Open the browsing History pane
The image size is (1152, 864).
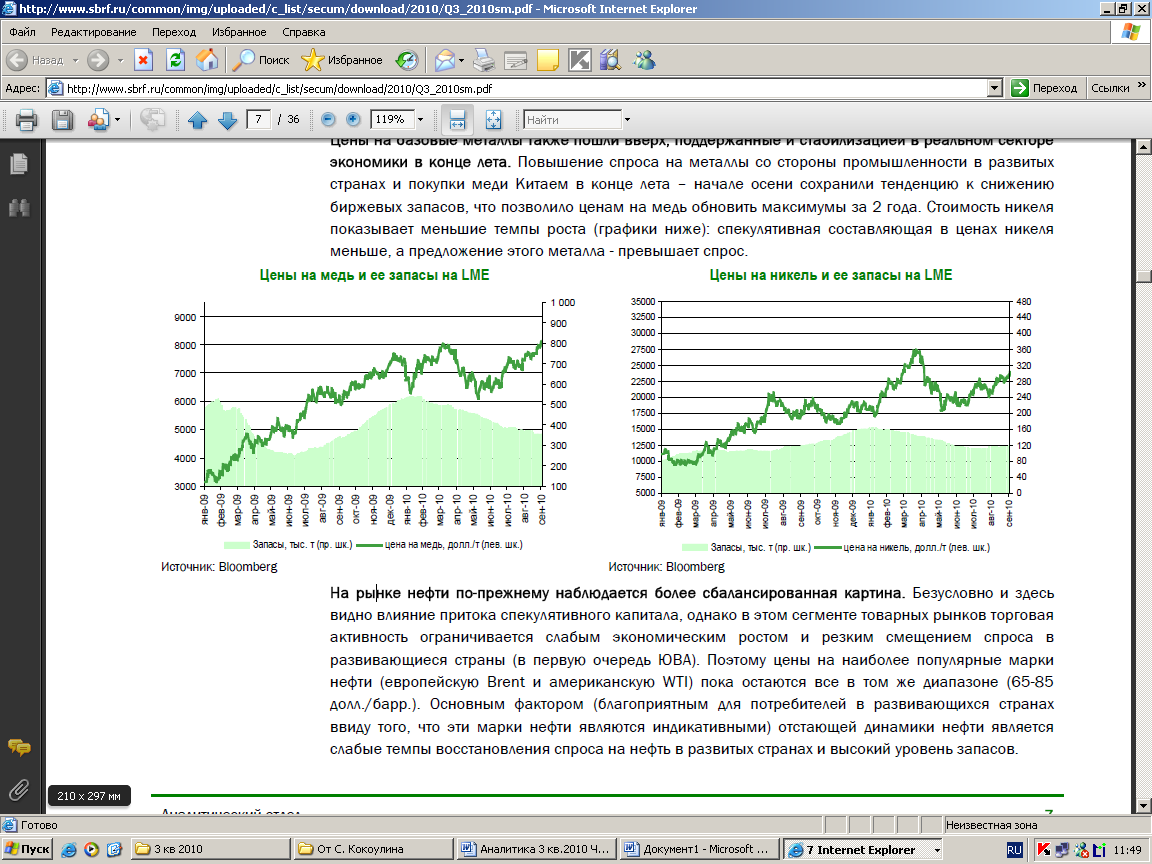pos(406,60)
